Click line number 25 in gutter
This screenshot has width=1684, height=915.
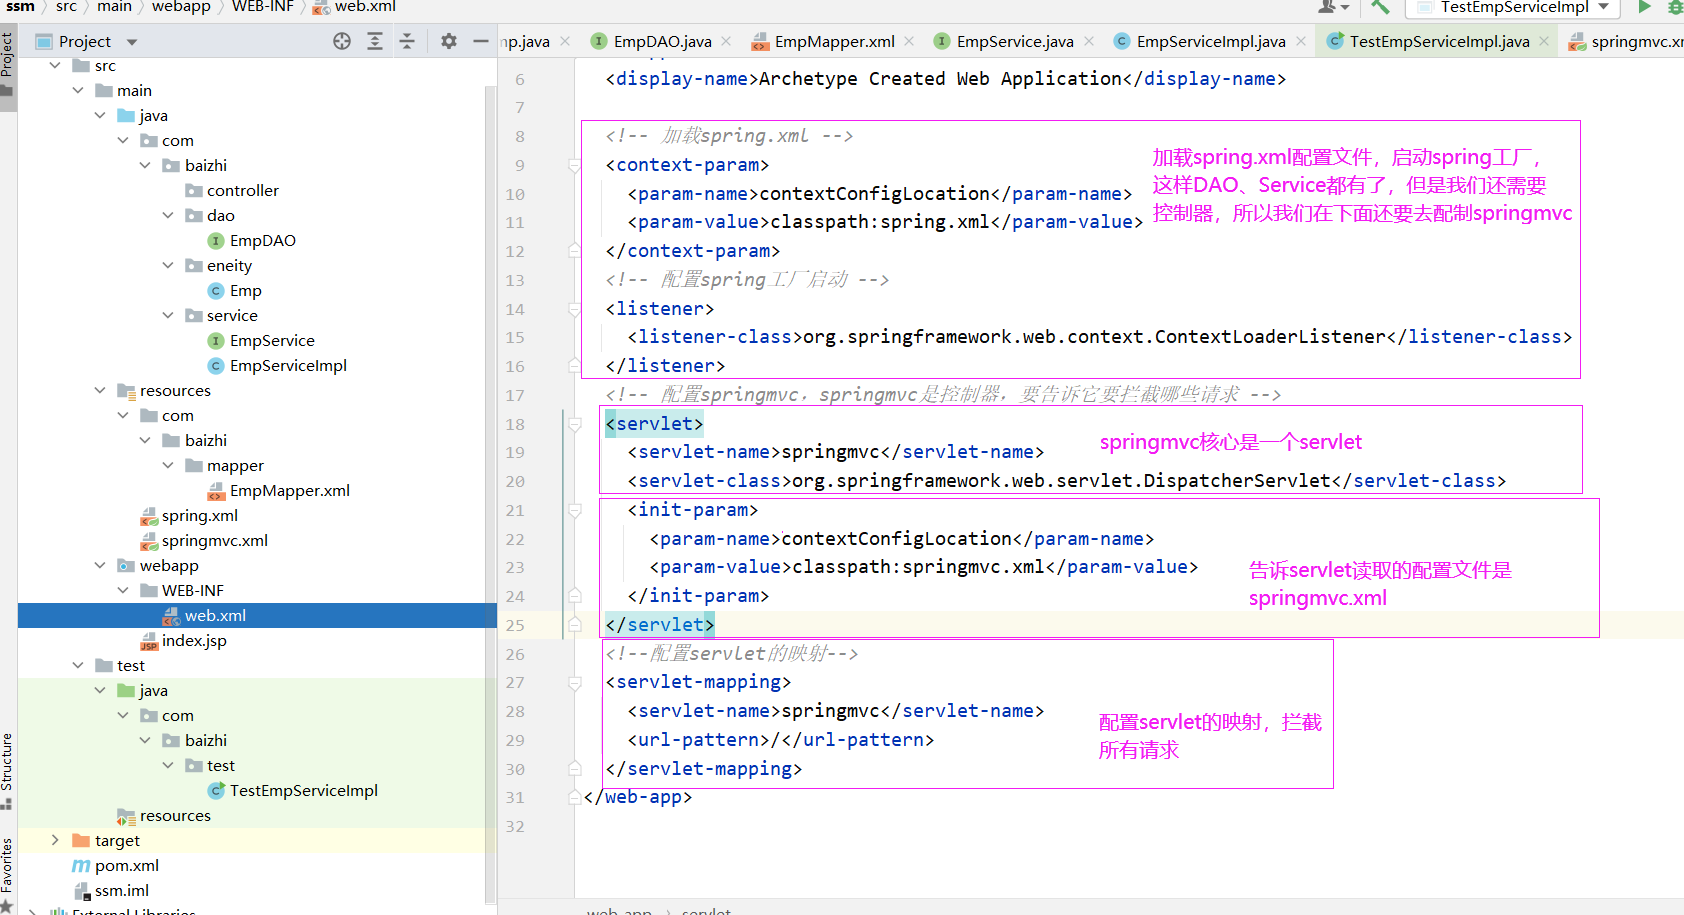515,625
